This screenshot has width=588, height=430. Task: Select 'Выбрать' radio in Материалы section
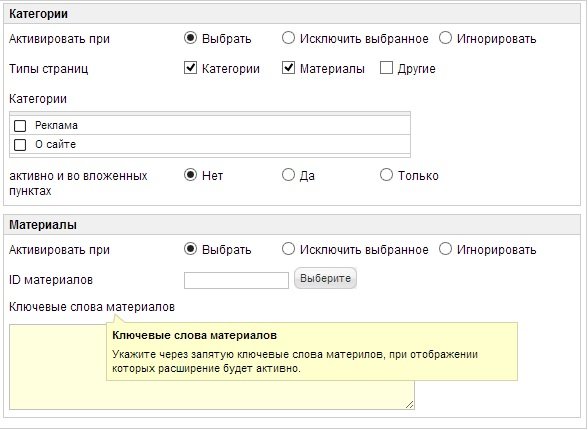(190, 249)
